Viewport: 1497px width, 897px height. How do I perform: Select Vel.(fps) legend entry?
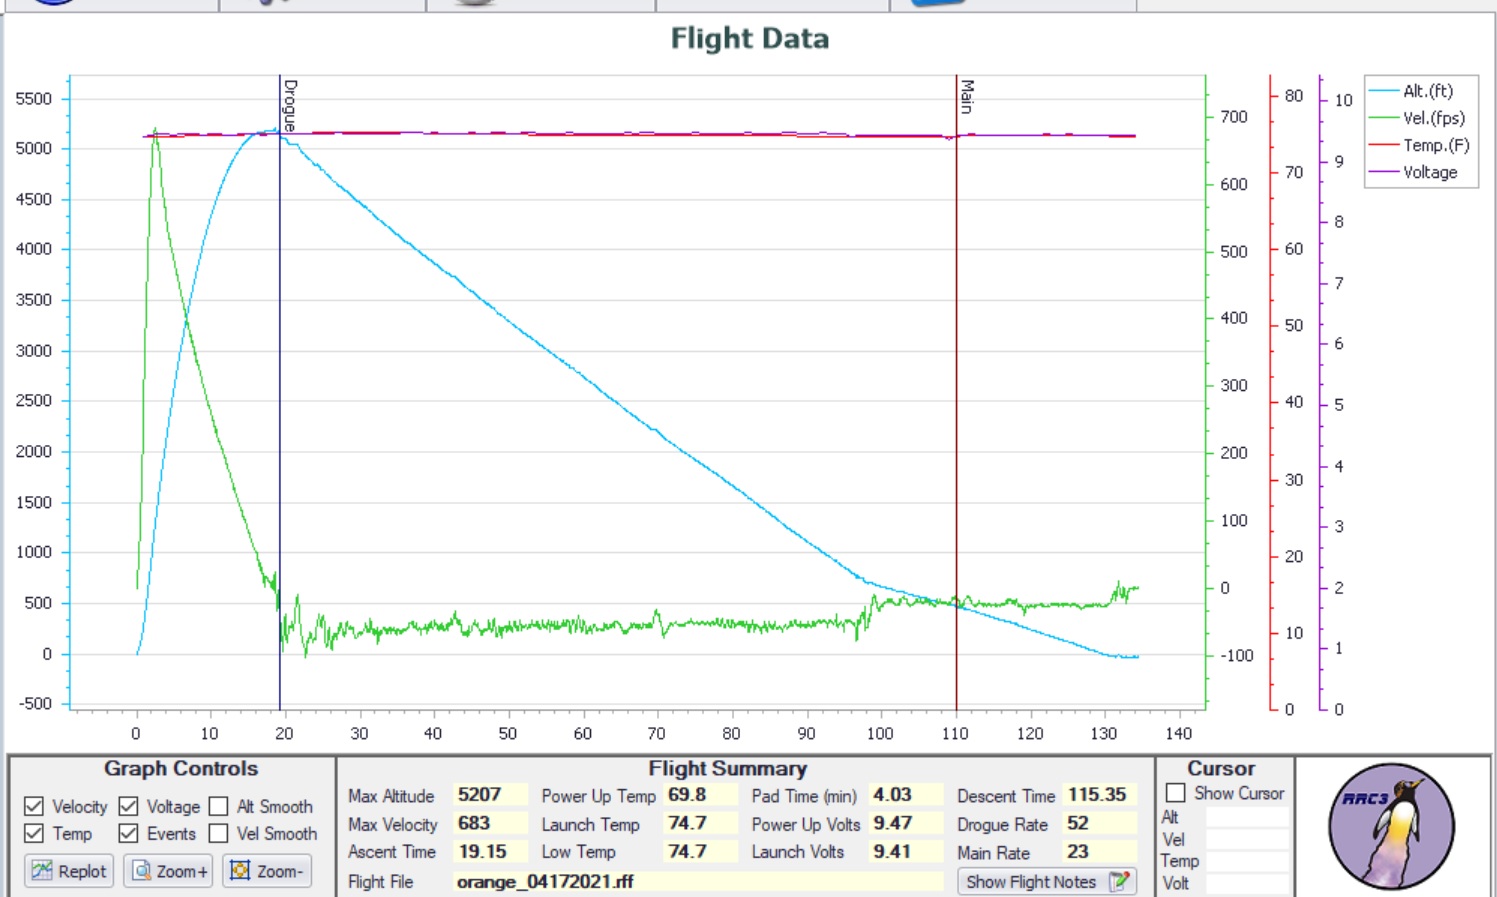click(1432, 118)
